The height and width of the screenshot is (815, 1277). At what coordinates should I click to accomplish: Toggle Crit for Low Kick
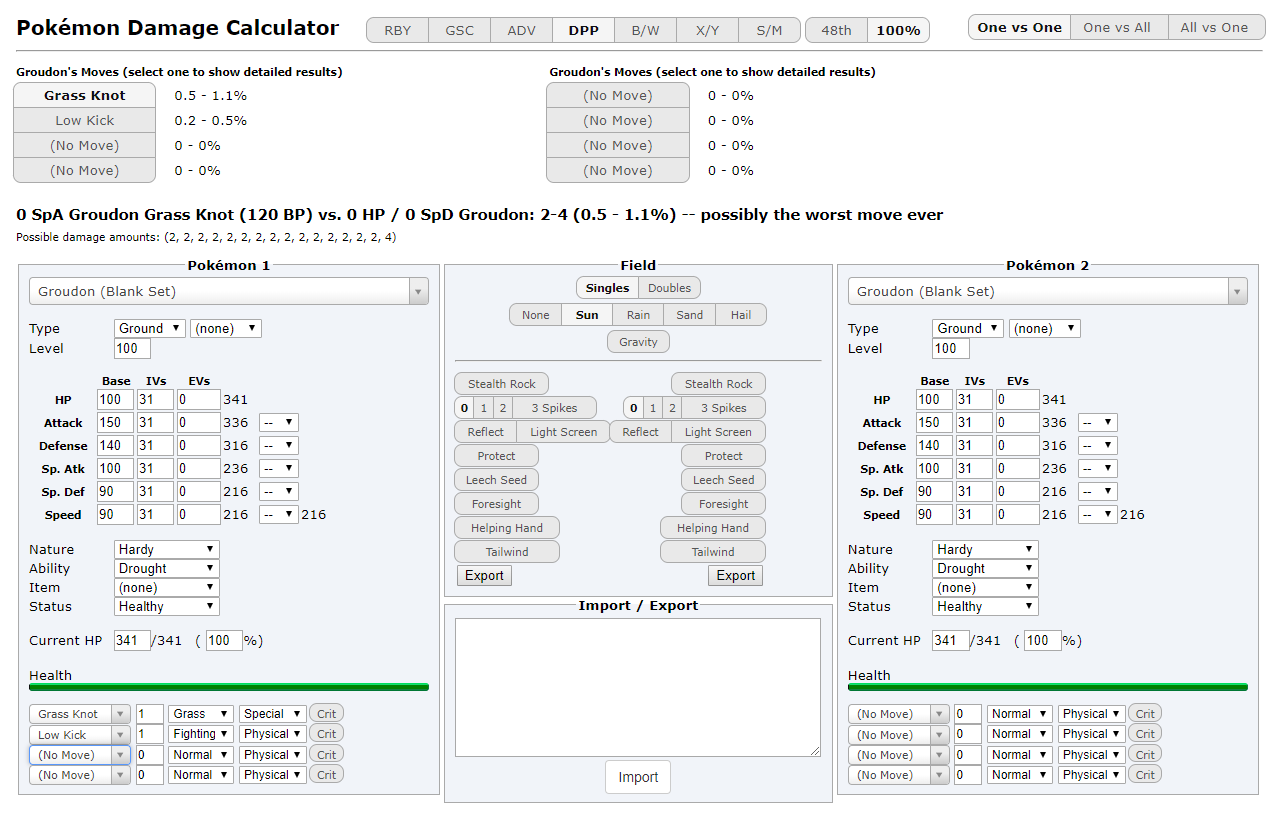326,734
